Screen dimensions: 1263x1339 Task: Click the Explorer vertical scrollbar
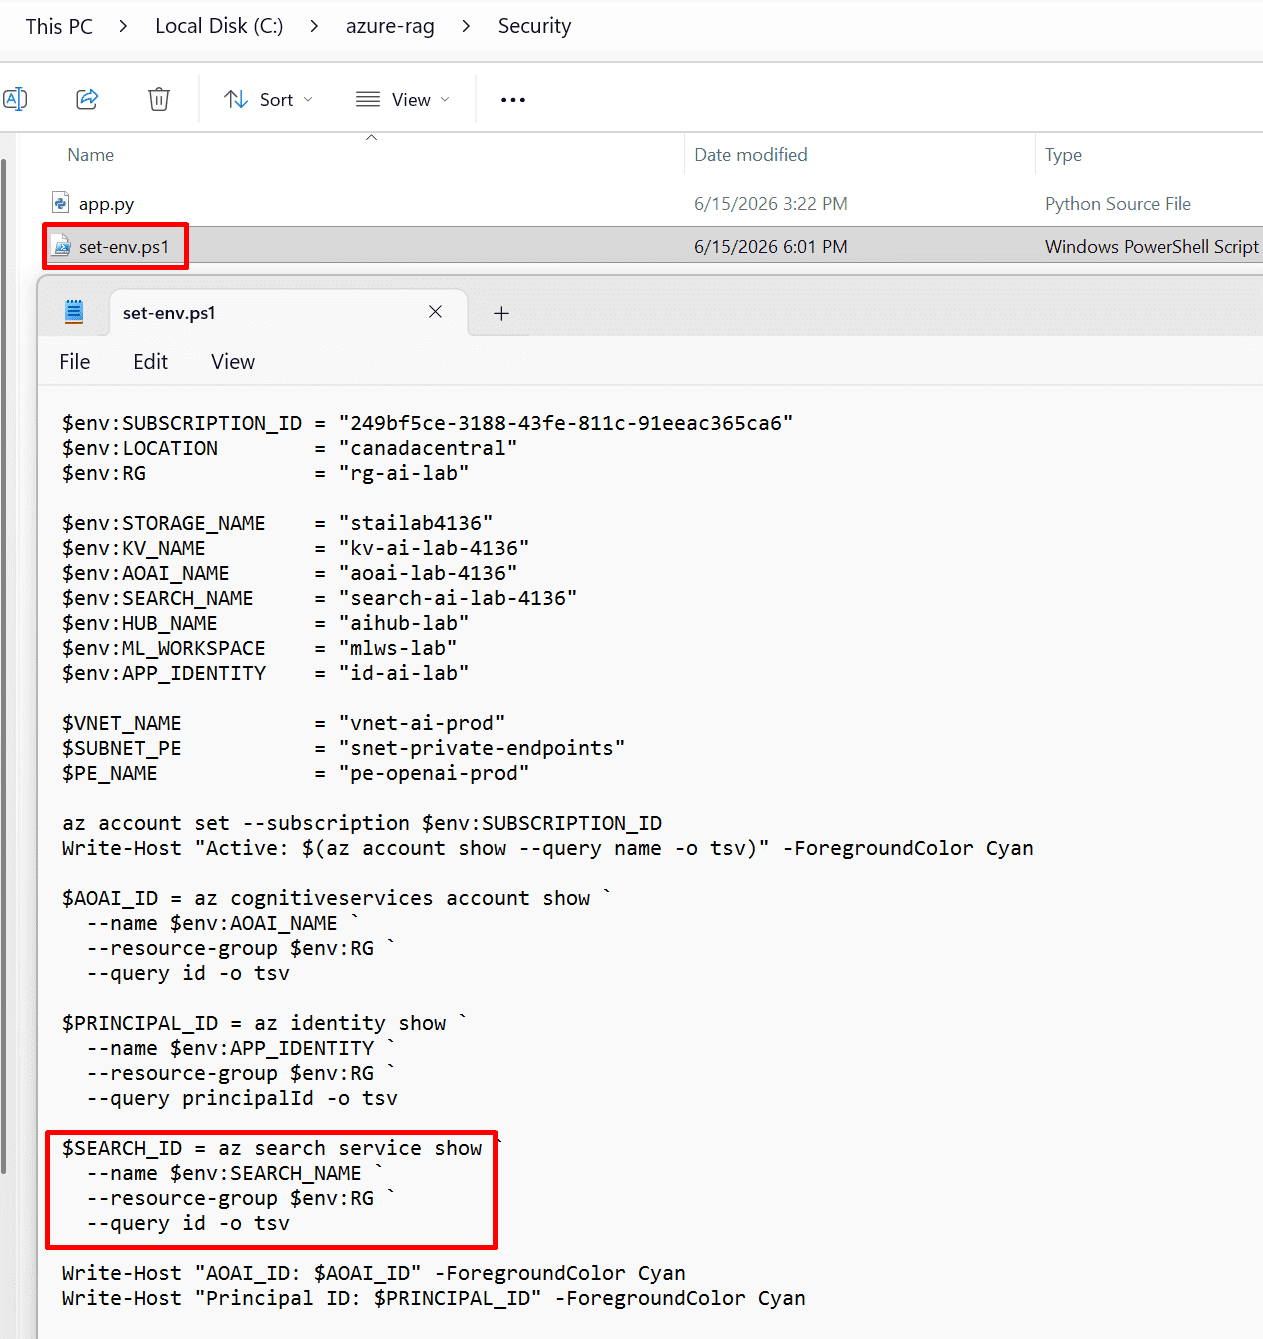[4, 666]
